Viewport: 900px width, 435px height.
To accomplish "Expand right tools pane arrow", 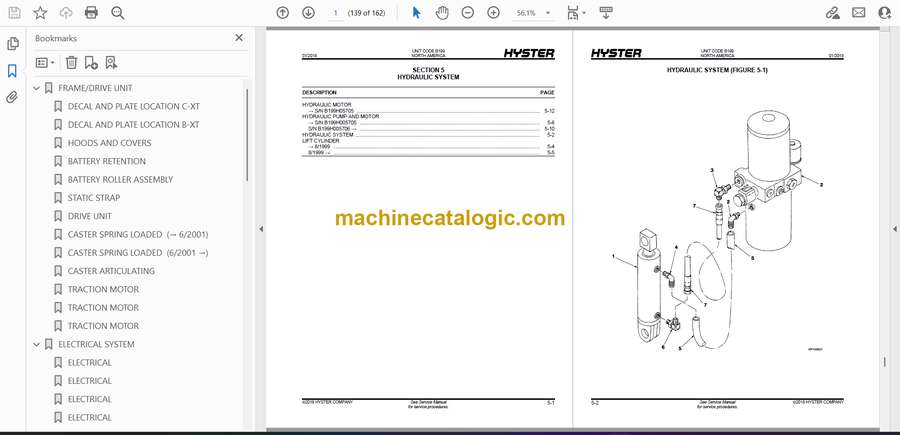I will coord(894,229).
